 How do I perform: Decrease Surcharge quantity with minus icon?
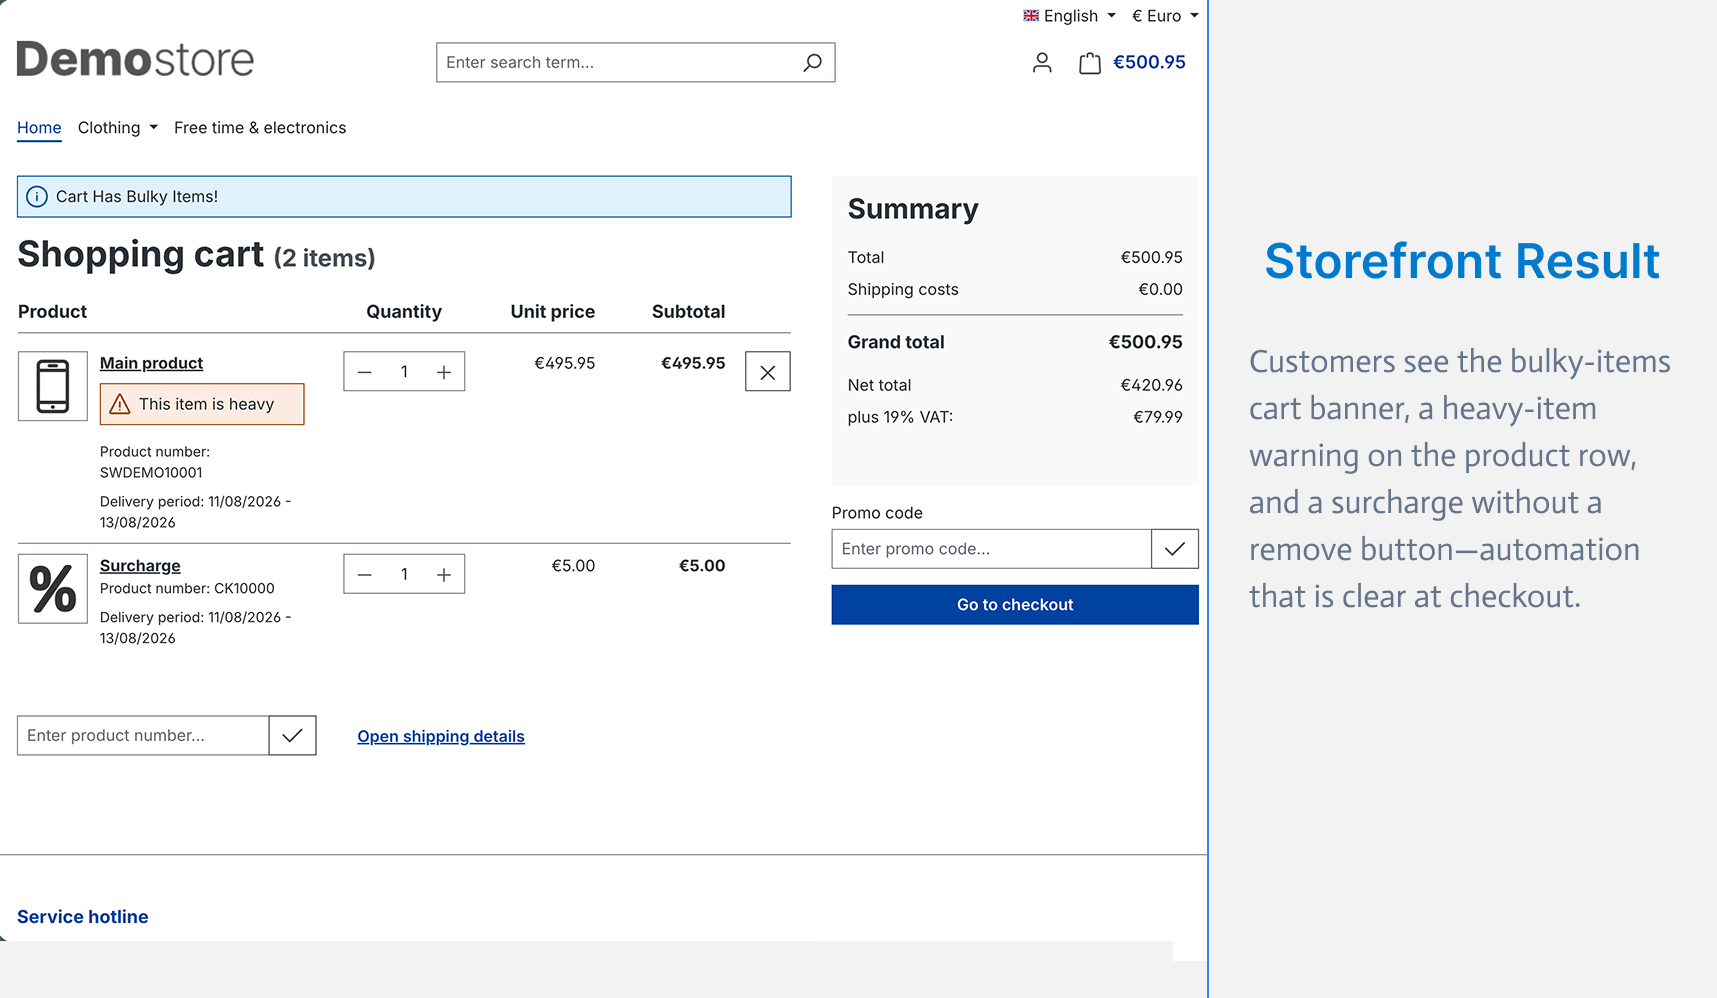[x=365, y=574]
